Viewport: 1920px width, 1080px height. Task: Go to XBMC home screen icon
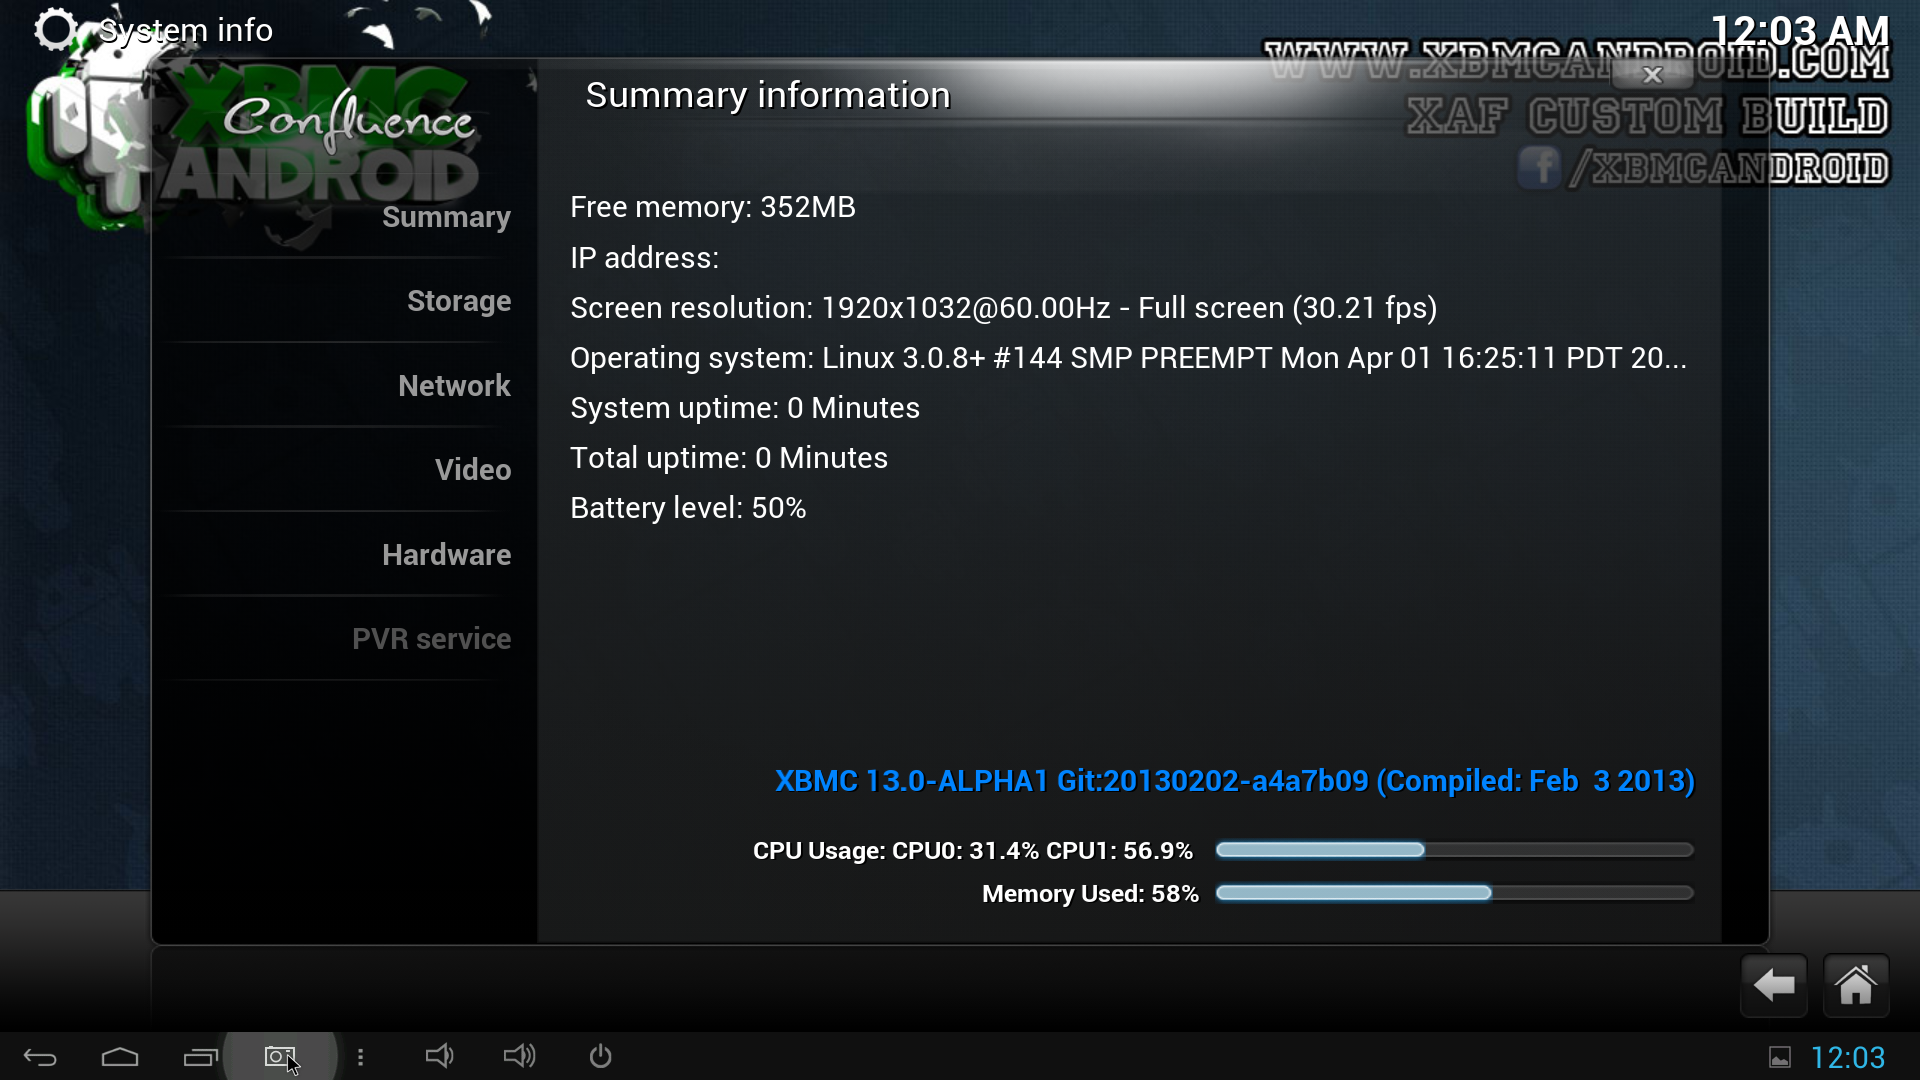click(x=1856, y=986)
